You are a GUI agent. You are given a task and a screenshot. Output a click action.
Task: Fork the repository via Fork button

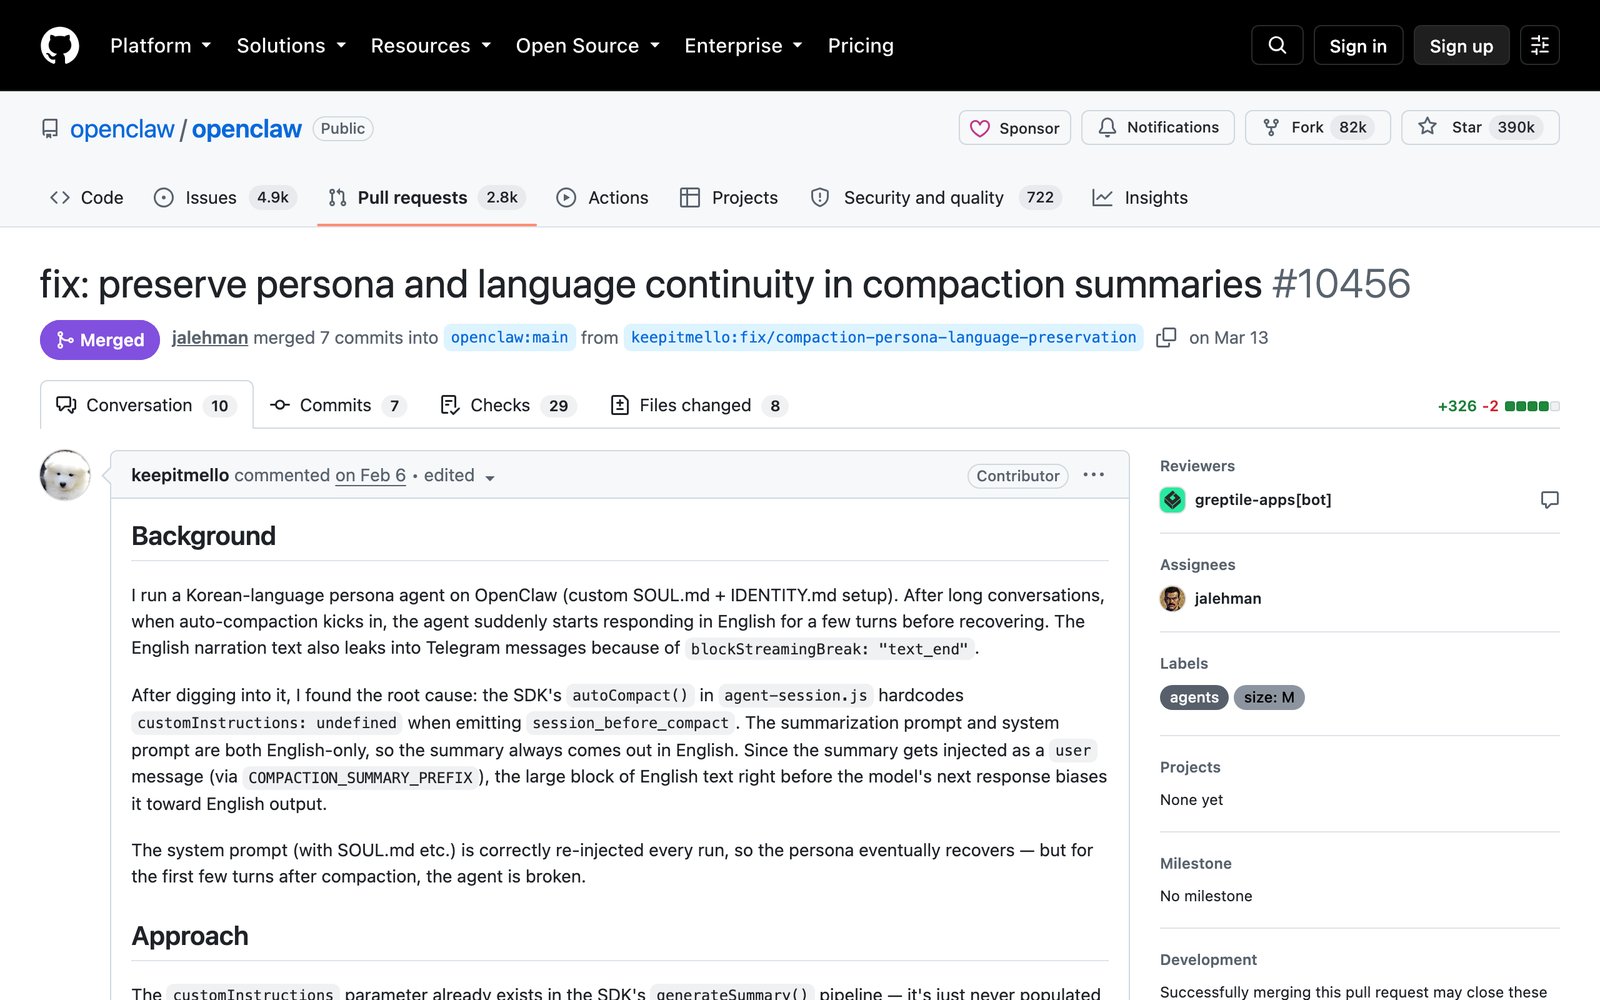point(1317,128)
